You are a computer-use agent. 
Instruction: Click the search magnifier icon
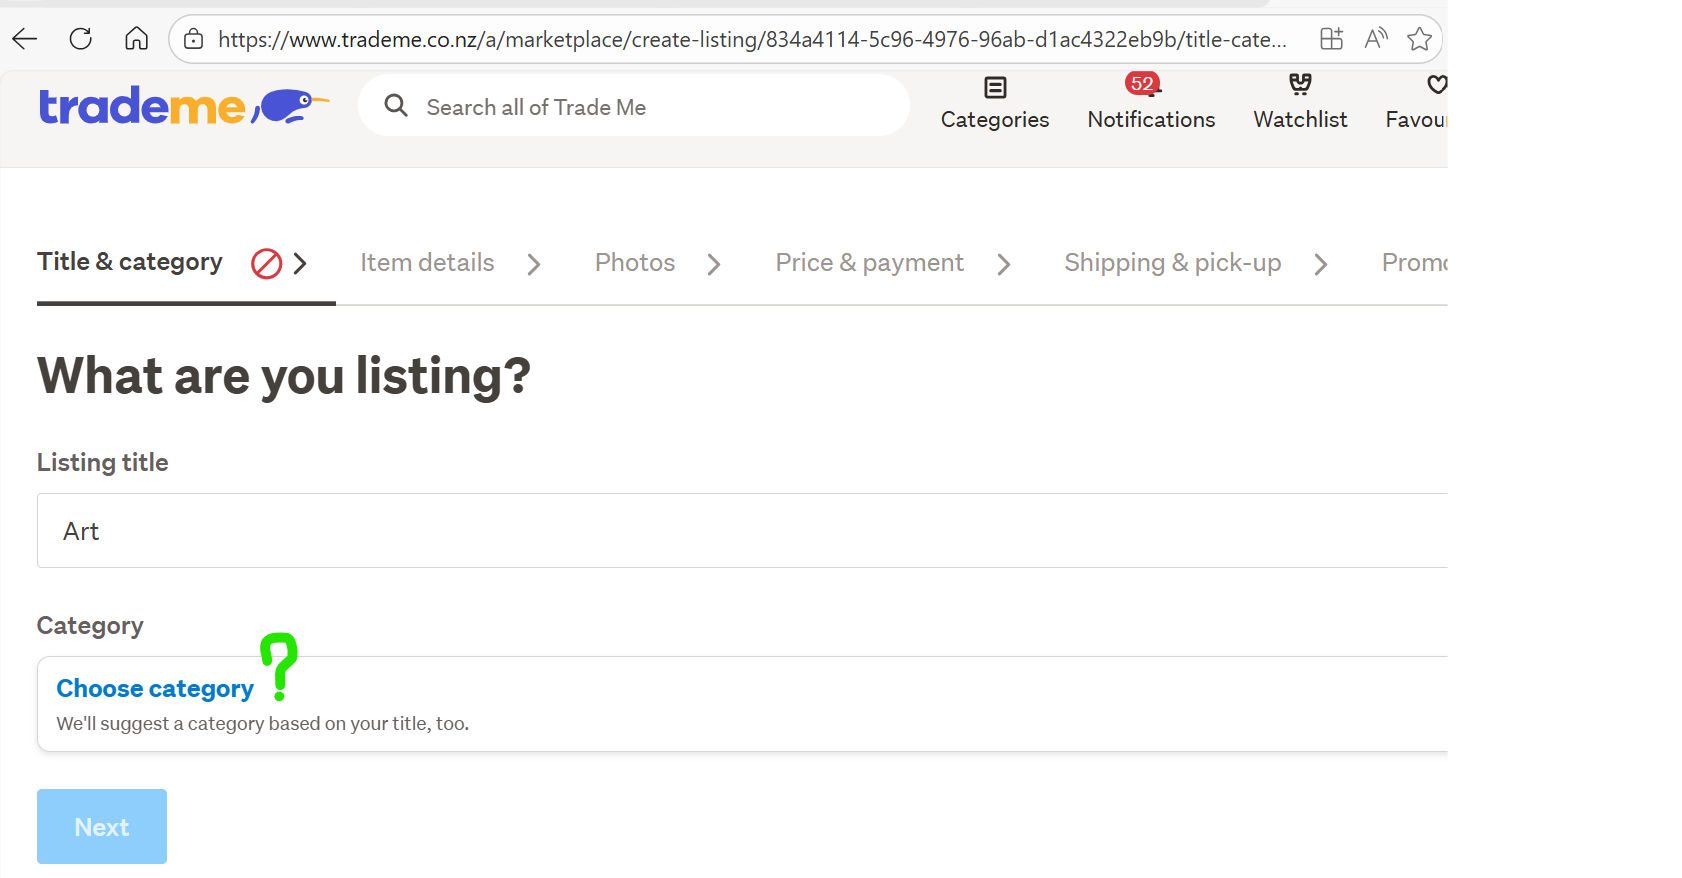coord(396,106)
